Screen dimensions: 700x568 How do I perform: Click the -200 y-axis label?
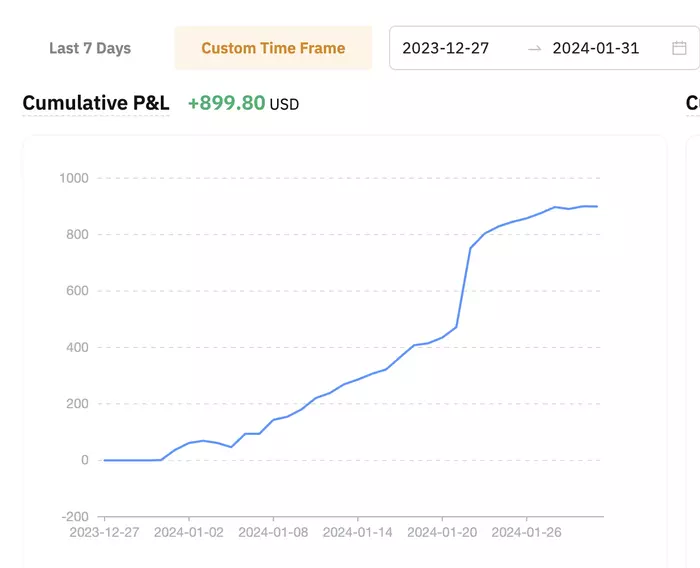75,516
